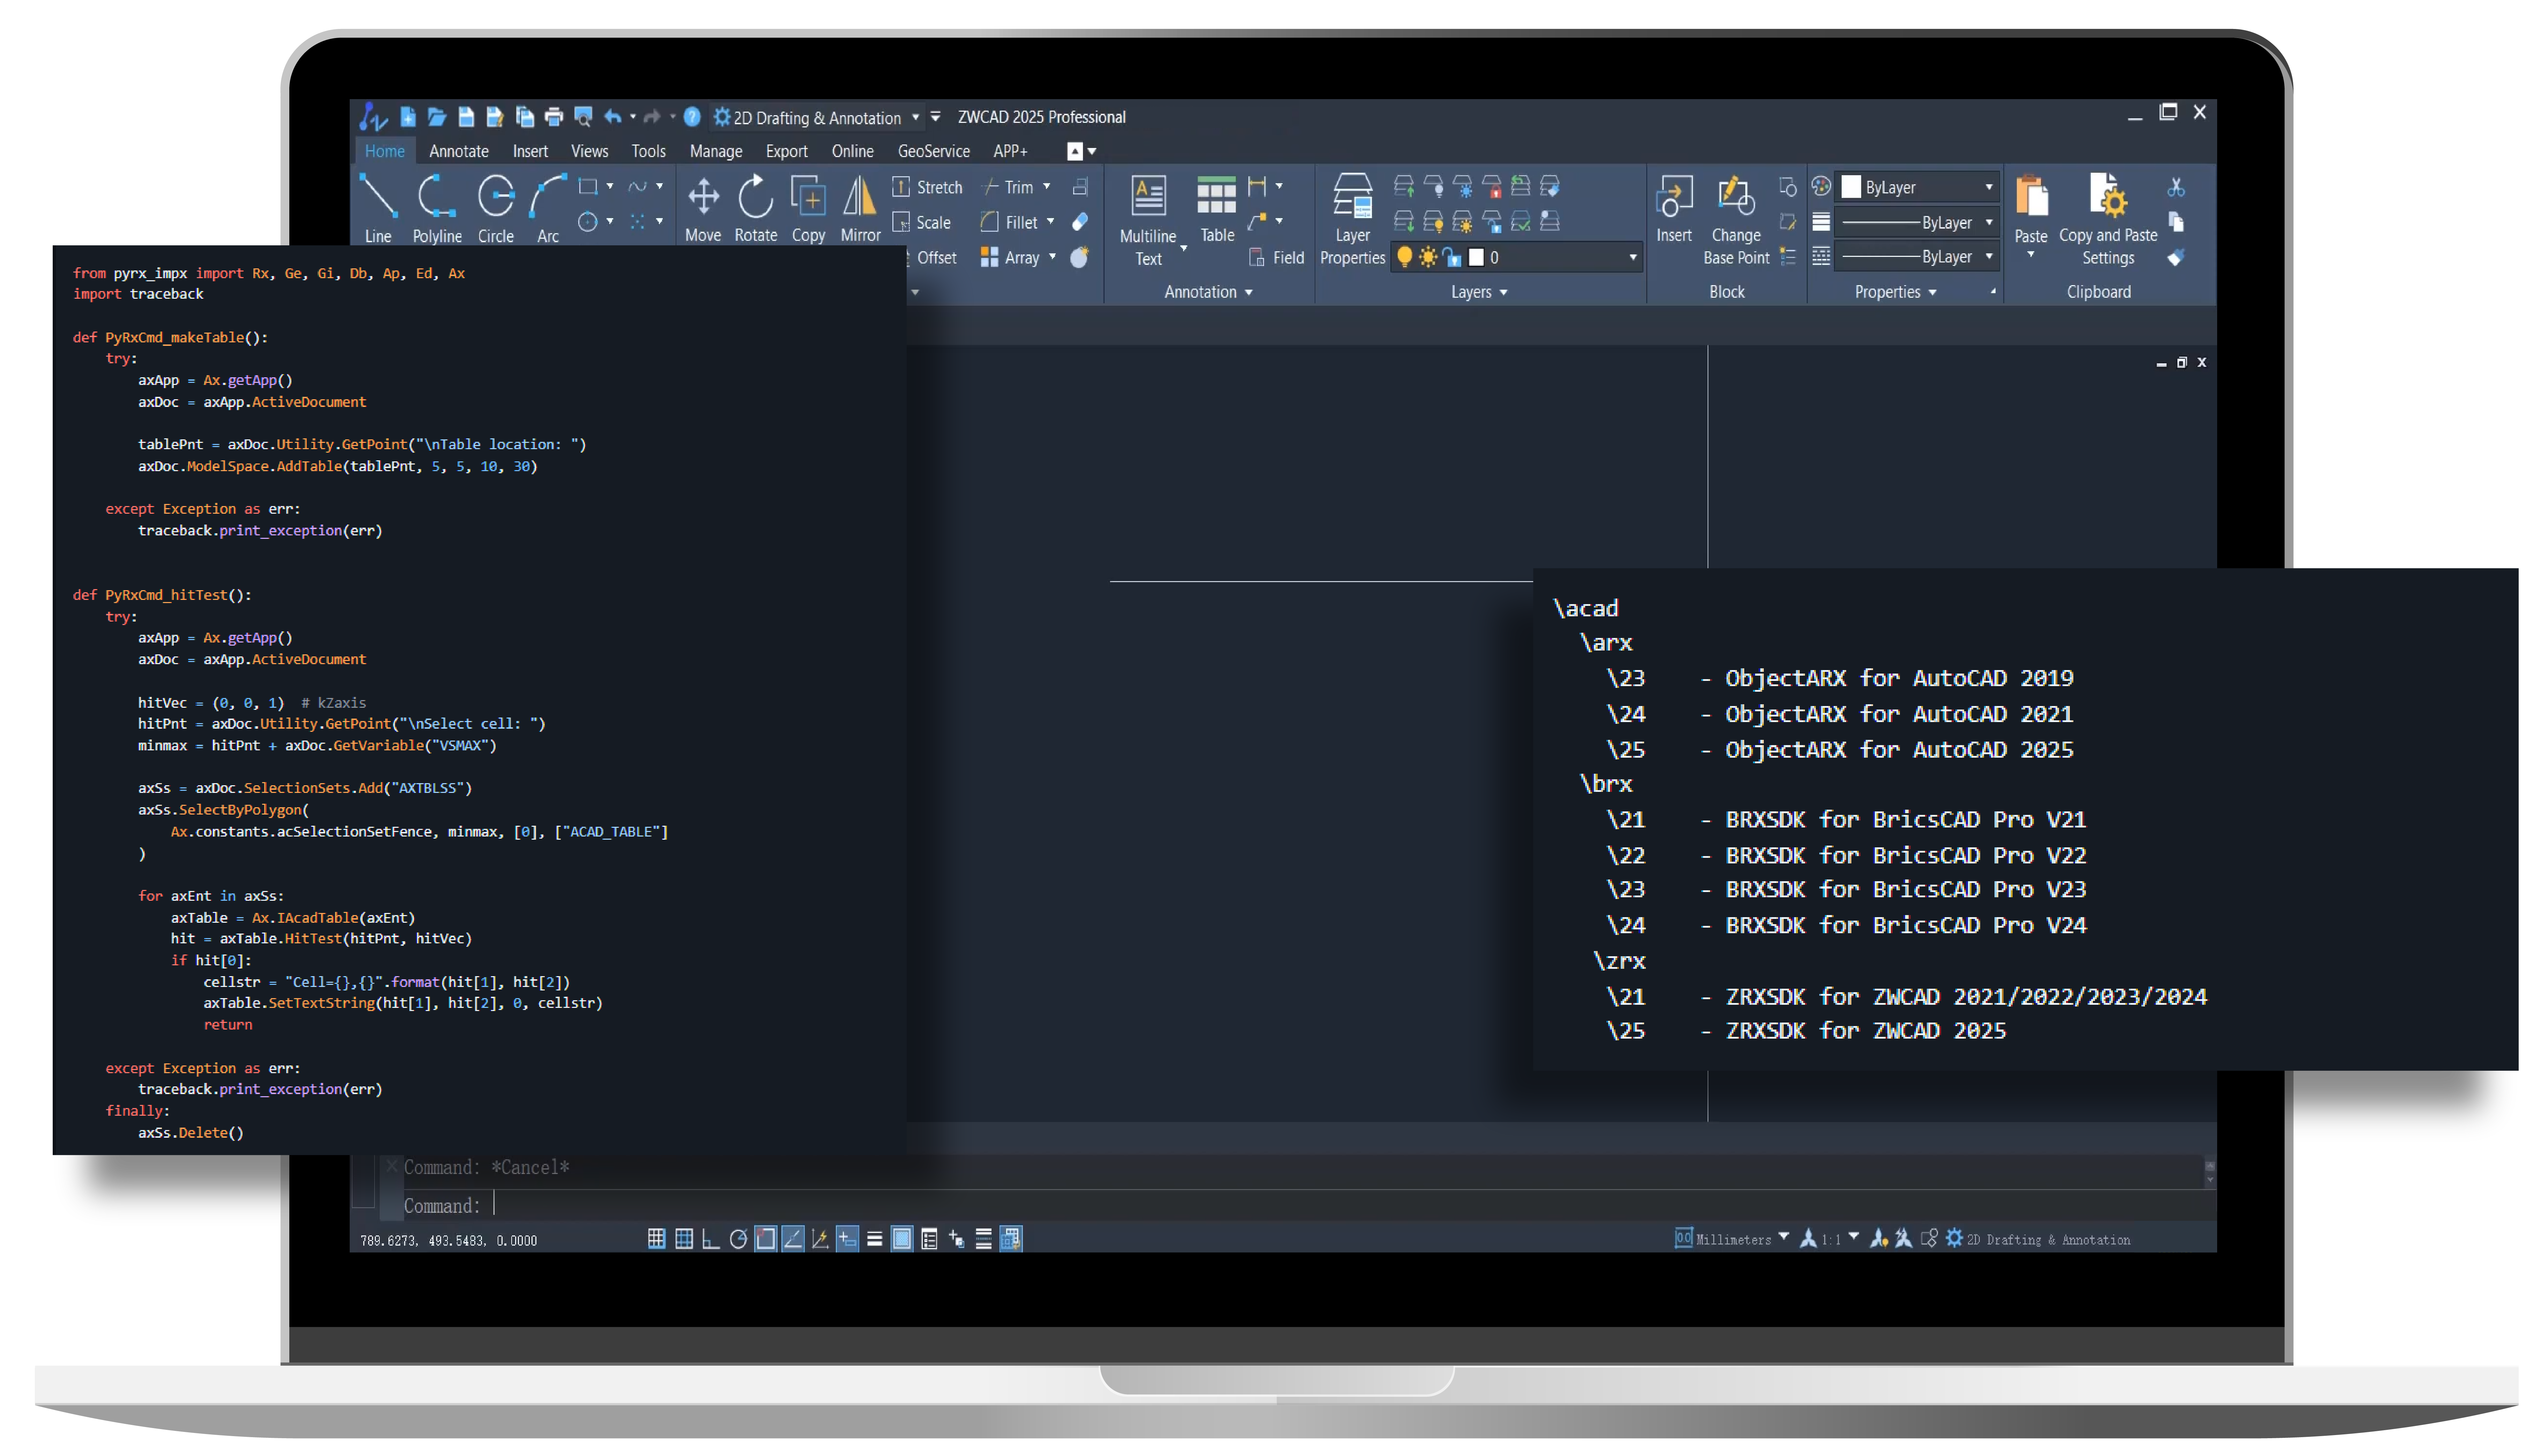Click the Open file folder icon

pos(437,117)
